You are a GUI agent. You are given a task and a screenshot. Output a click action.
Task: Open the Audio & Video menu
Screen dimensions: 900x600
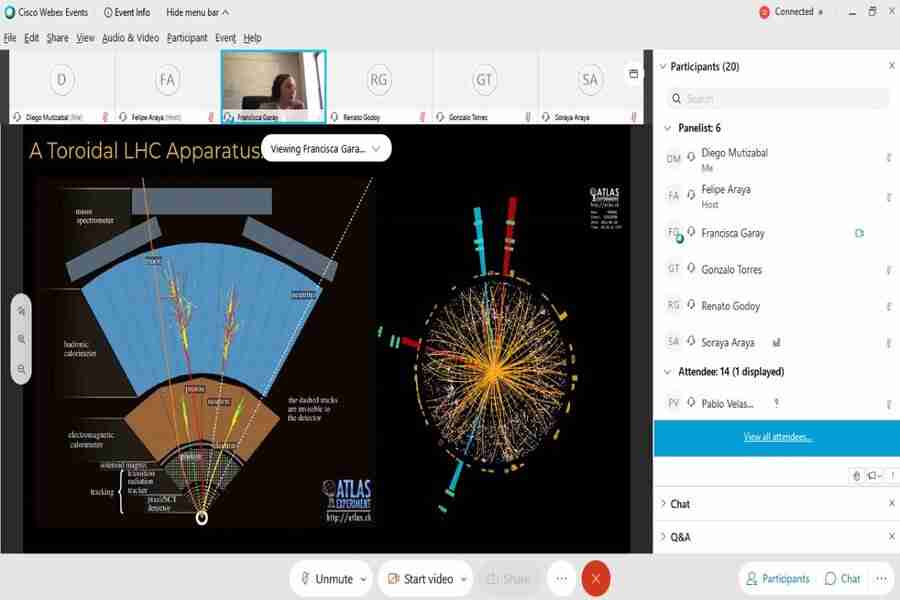tap(130, 38)
